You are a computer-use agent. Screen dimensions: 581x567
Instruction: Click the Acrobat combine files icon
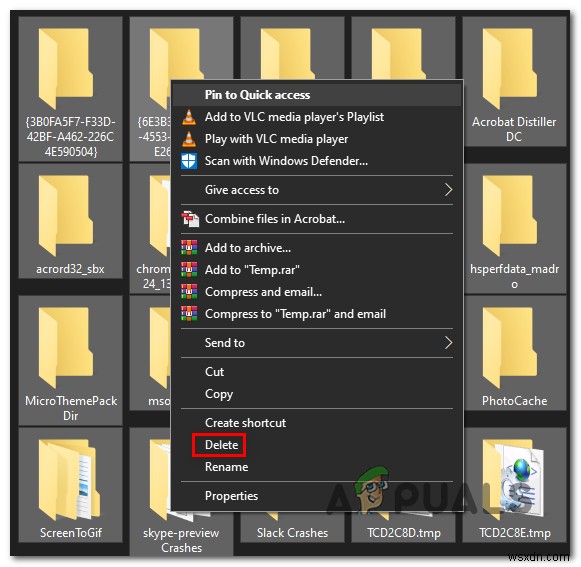tap(190, 219)
